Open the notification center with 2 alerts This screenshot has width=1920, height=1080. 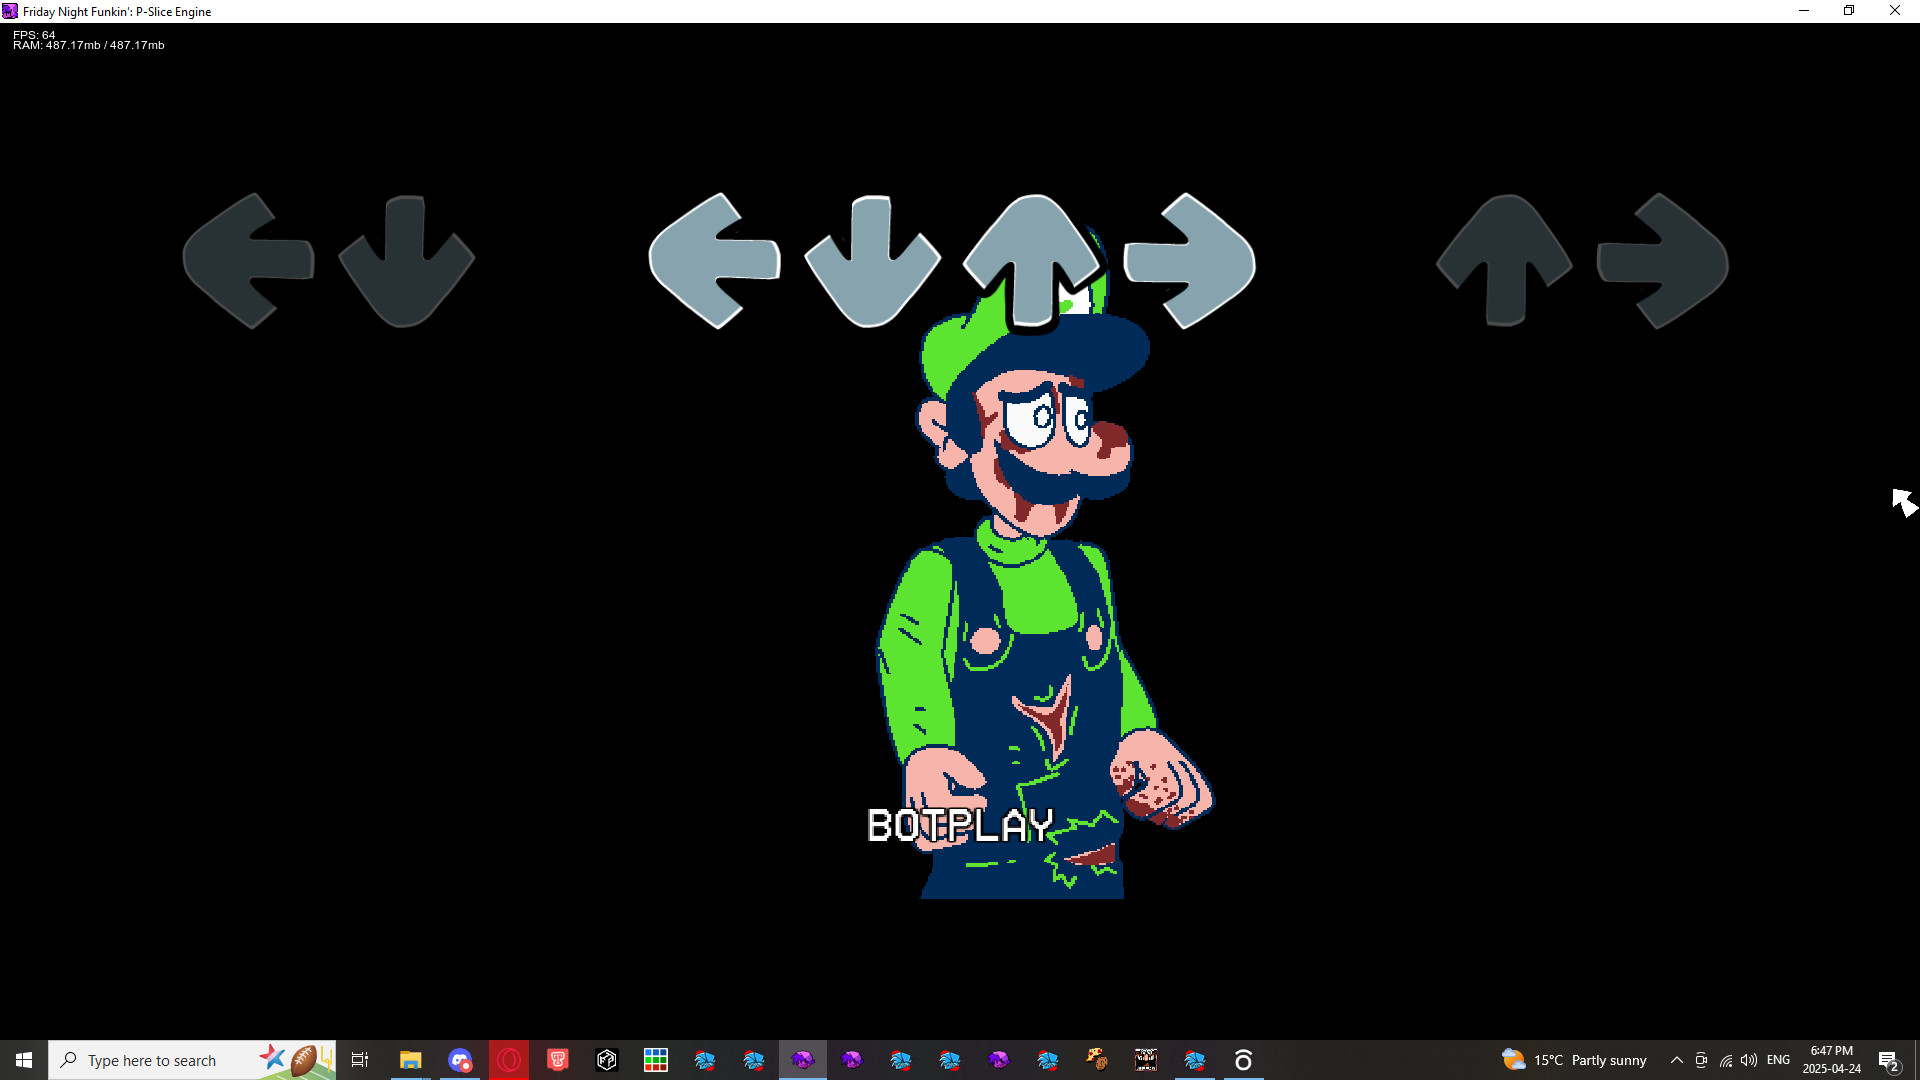click(x=1888, y=1060)
